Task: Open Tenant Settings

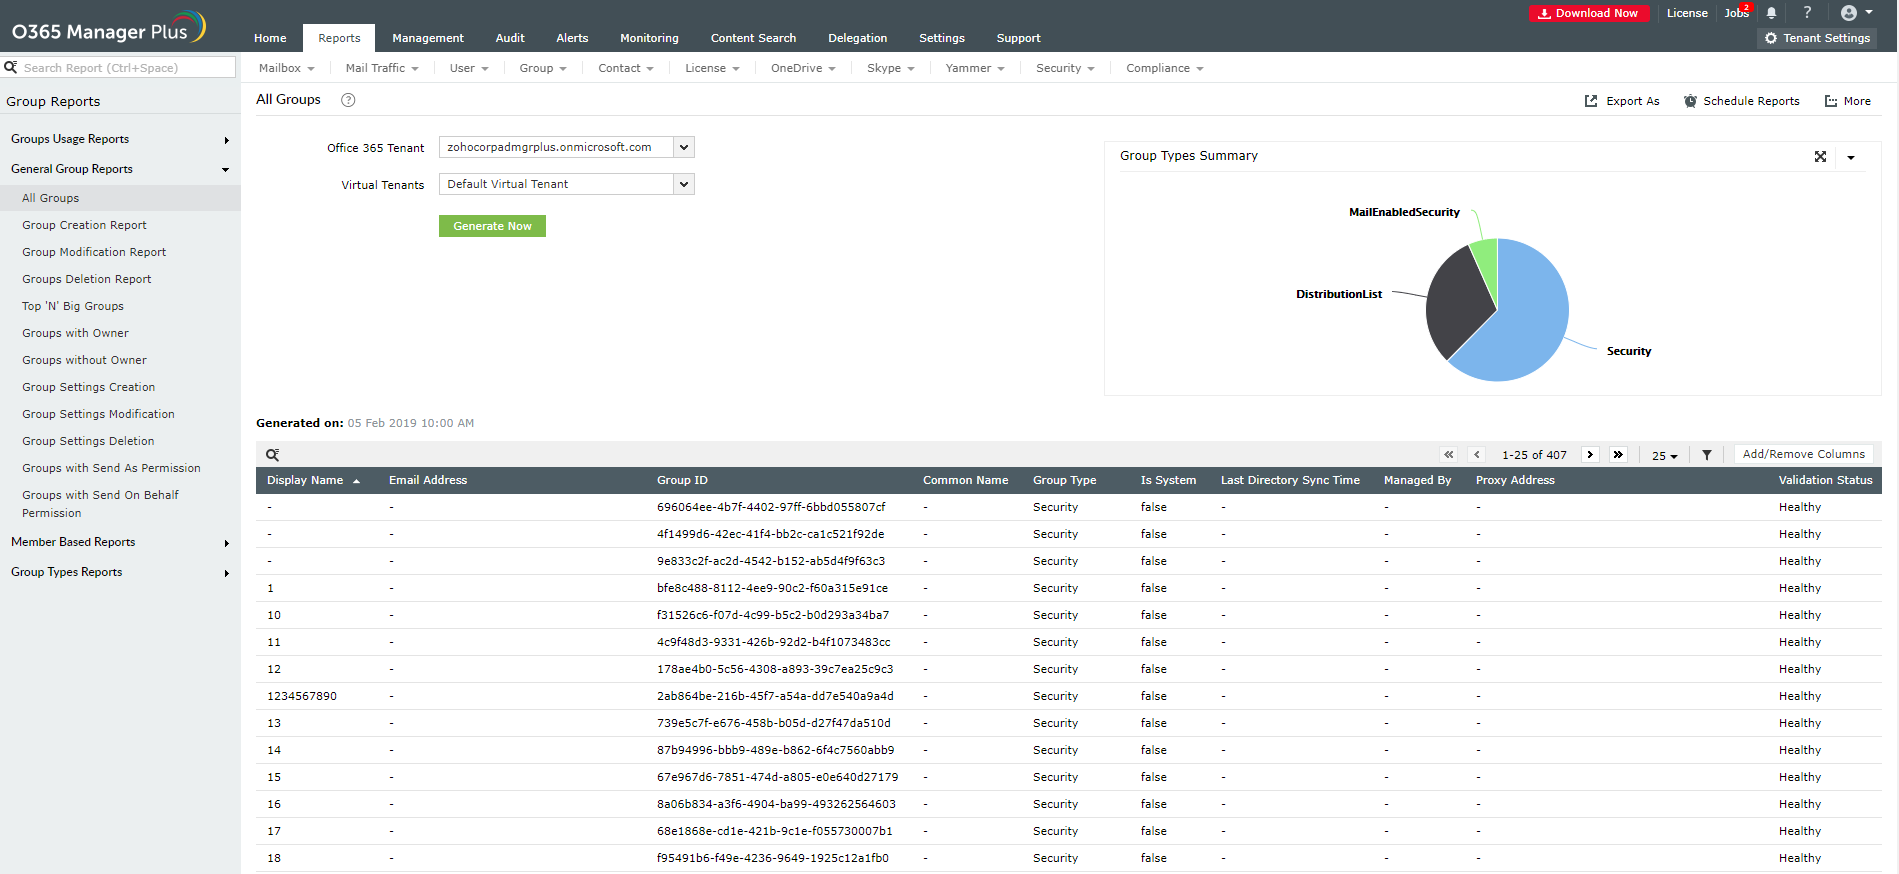Action: pos(1817,38)
